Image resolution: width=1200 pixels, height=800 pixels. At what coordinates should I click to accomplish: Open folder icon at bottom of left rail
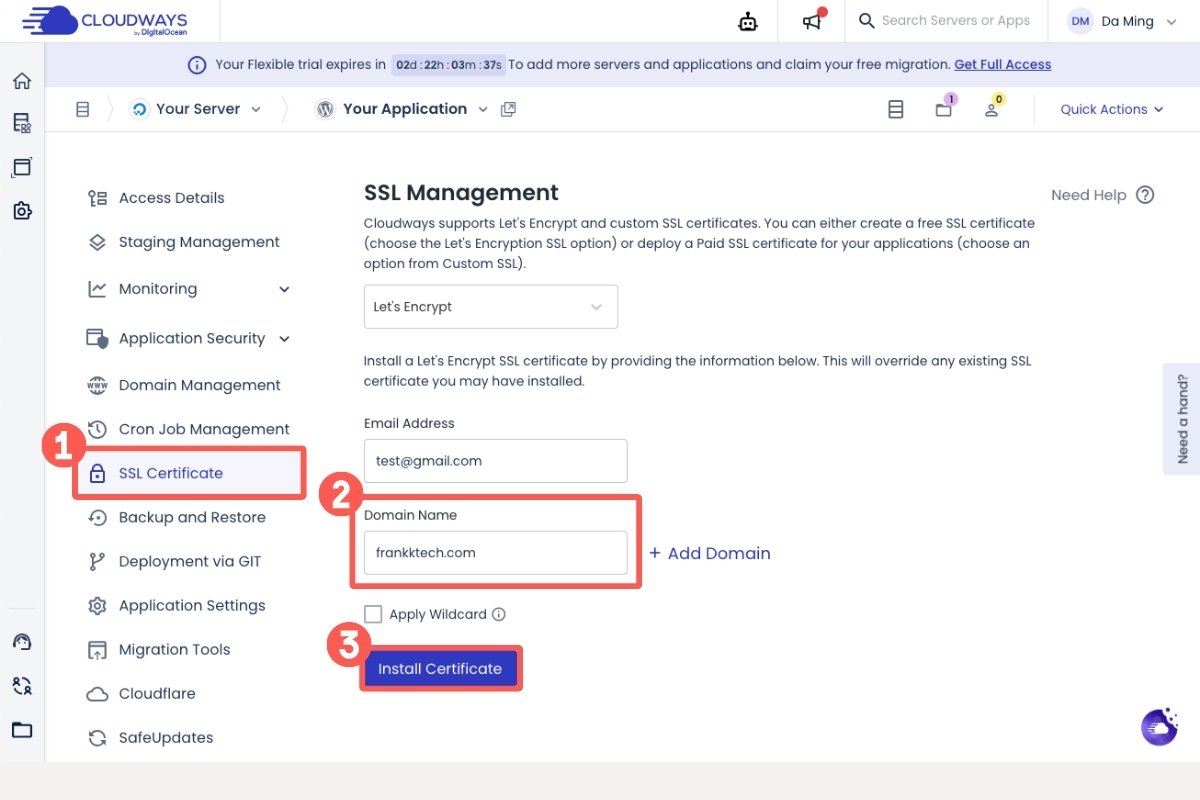(x=22, y=730)
